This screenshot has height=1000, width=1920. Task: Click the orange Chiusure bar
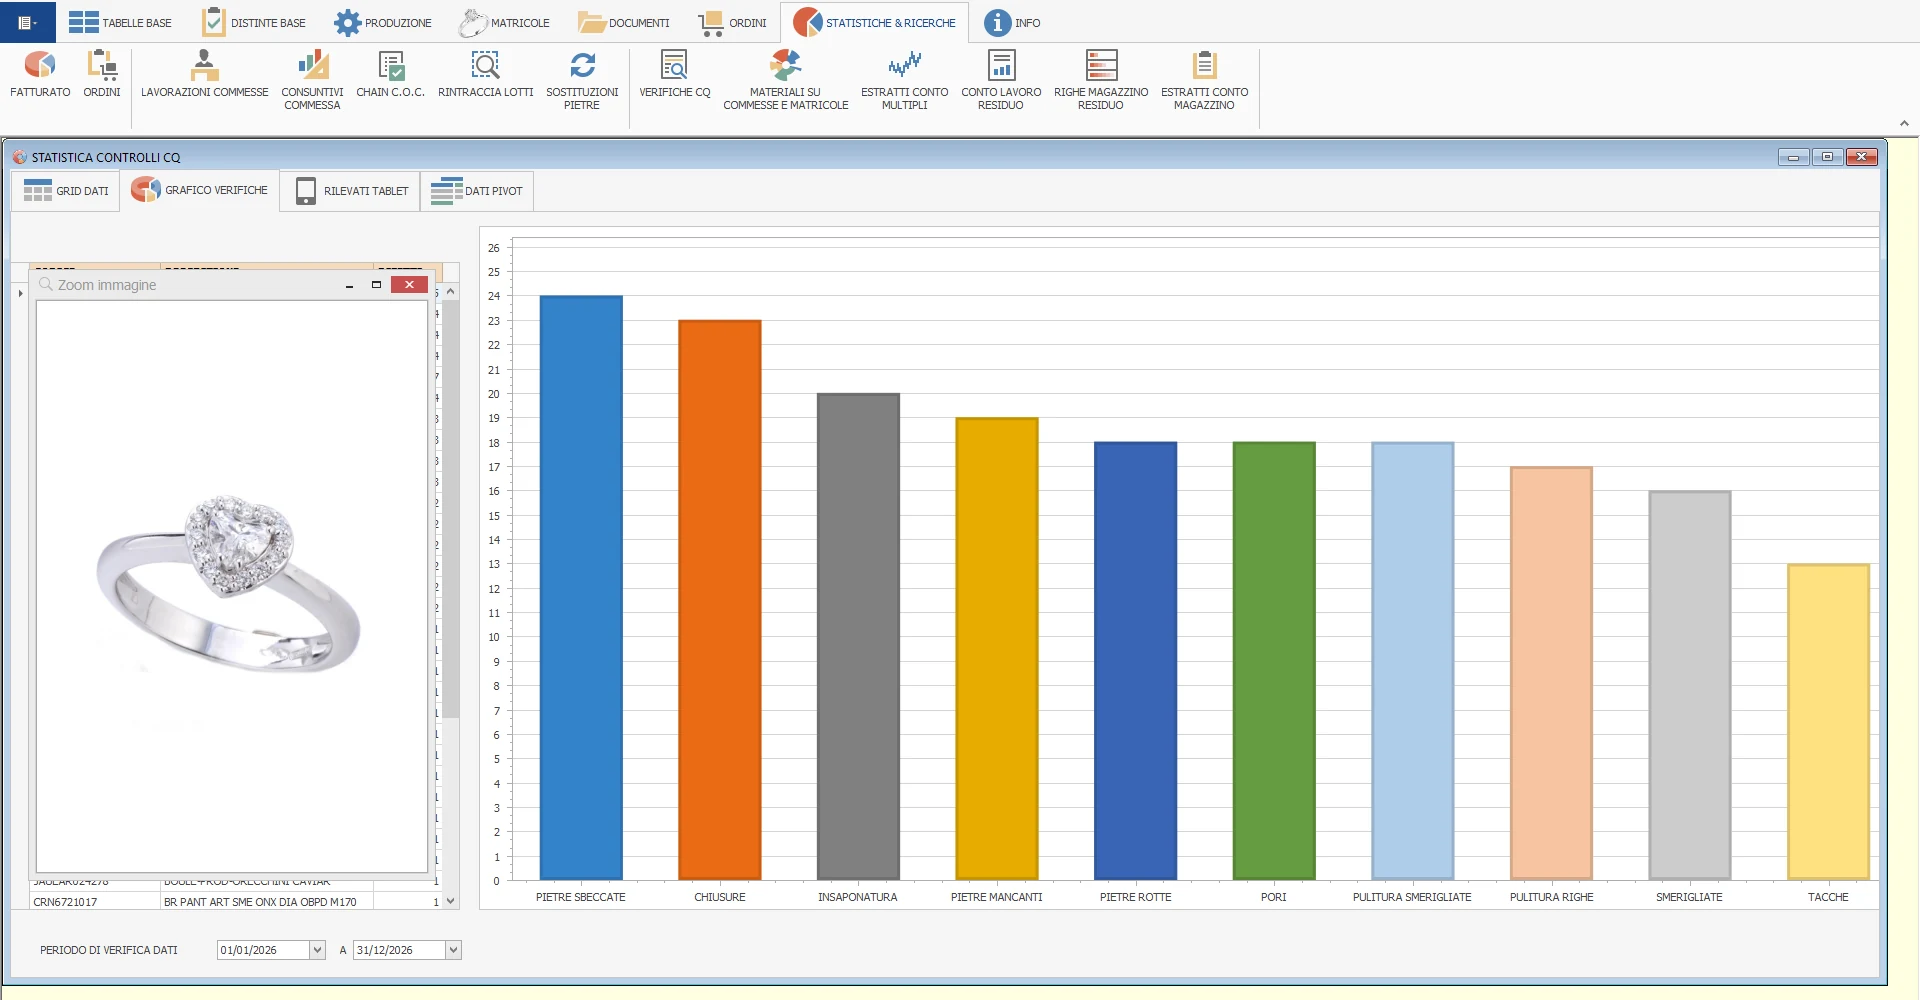[720, 600]
